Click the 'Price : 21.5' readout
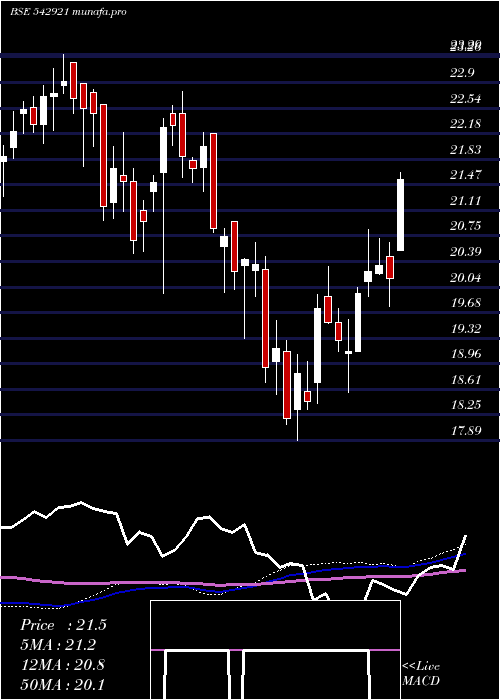This screenshot has height=700, width=500. 63,625
